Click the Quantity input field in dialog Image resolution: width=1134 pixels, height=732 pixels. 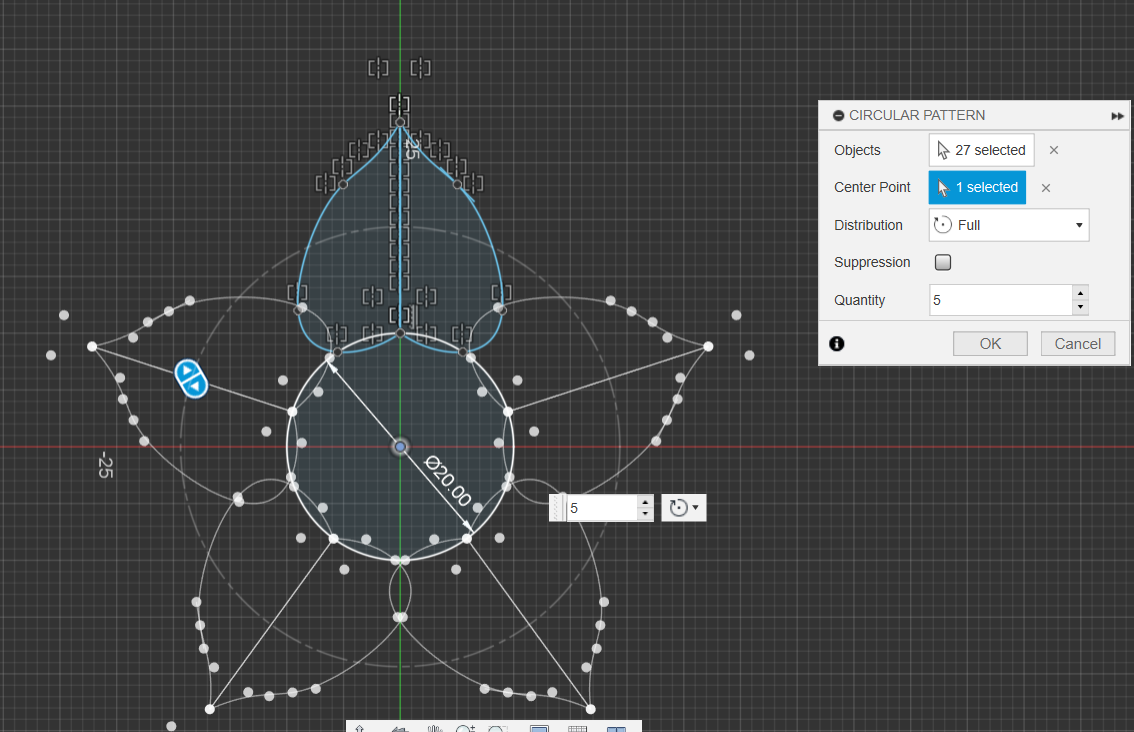tap(998, 300)
